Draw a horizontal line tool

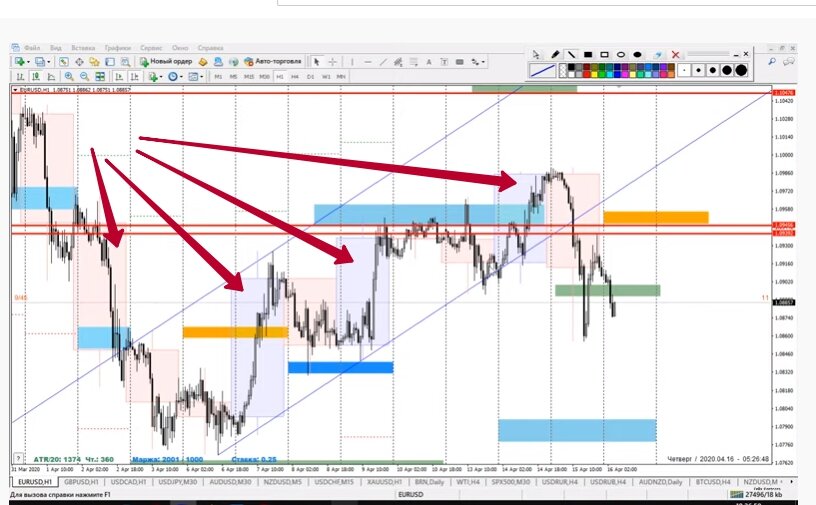tap(368, 61)
